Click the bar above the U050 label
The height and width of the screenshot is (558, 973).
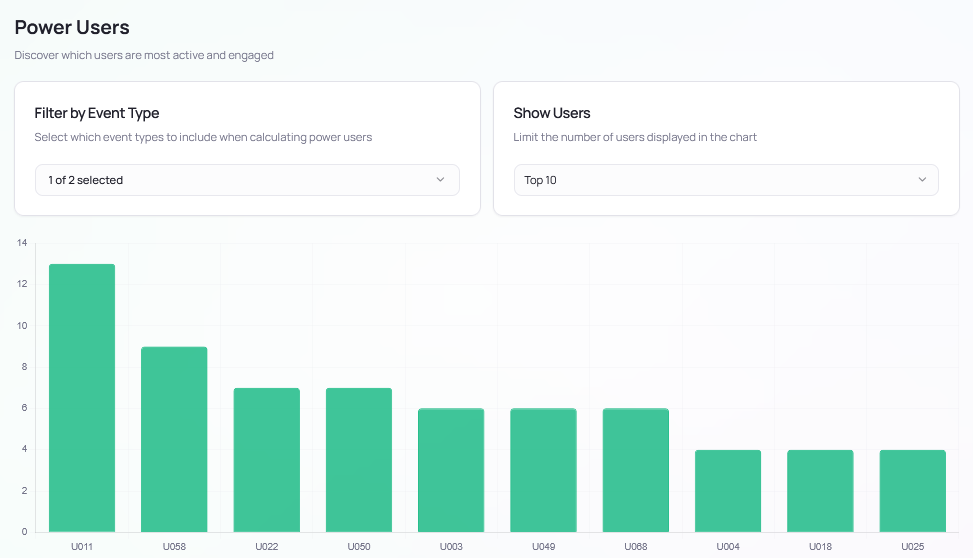359,460
